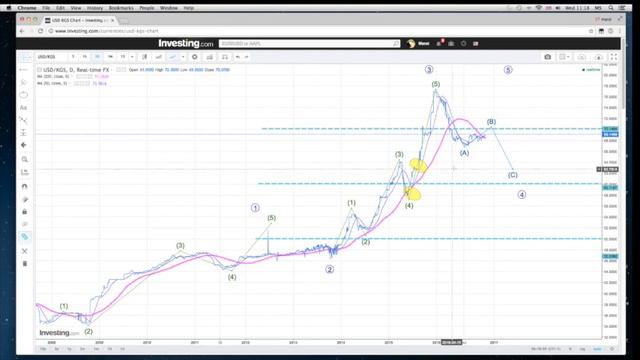This screenshot has height=360, width=640.
Task: Select the ellipse shape drawing tool
Action: tap(24, 95)
